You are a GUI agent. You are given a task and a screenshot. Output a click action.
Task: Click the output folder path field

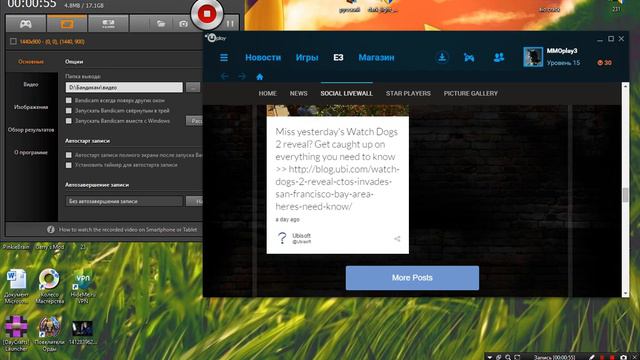click(124, 87)
